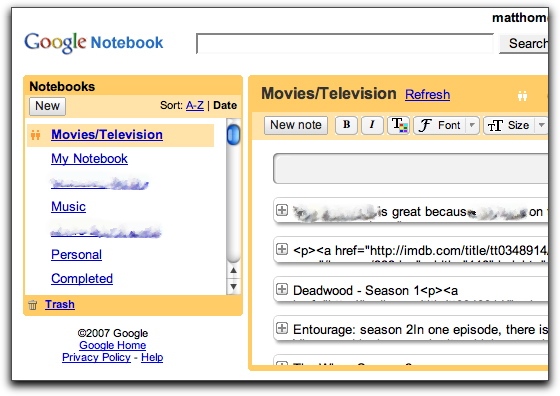Click the Size dropdown arrow
The height and width of the screenshot is (396, 560).
pyautogui.click(x=541, y=125)
